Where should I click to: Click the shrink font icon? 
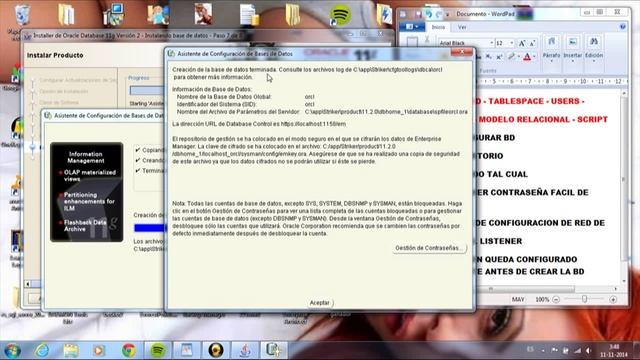[532, 43]
